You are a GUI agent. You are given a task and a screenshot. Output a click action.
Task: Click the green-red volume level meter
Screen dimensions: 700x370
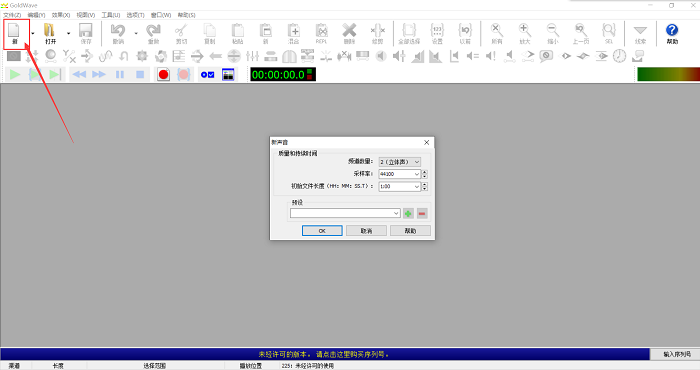coord(668,75)
